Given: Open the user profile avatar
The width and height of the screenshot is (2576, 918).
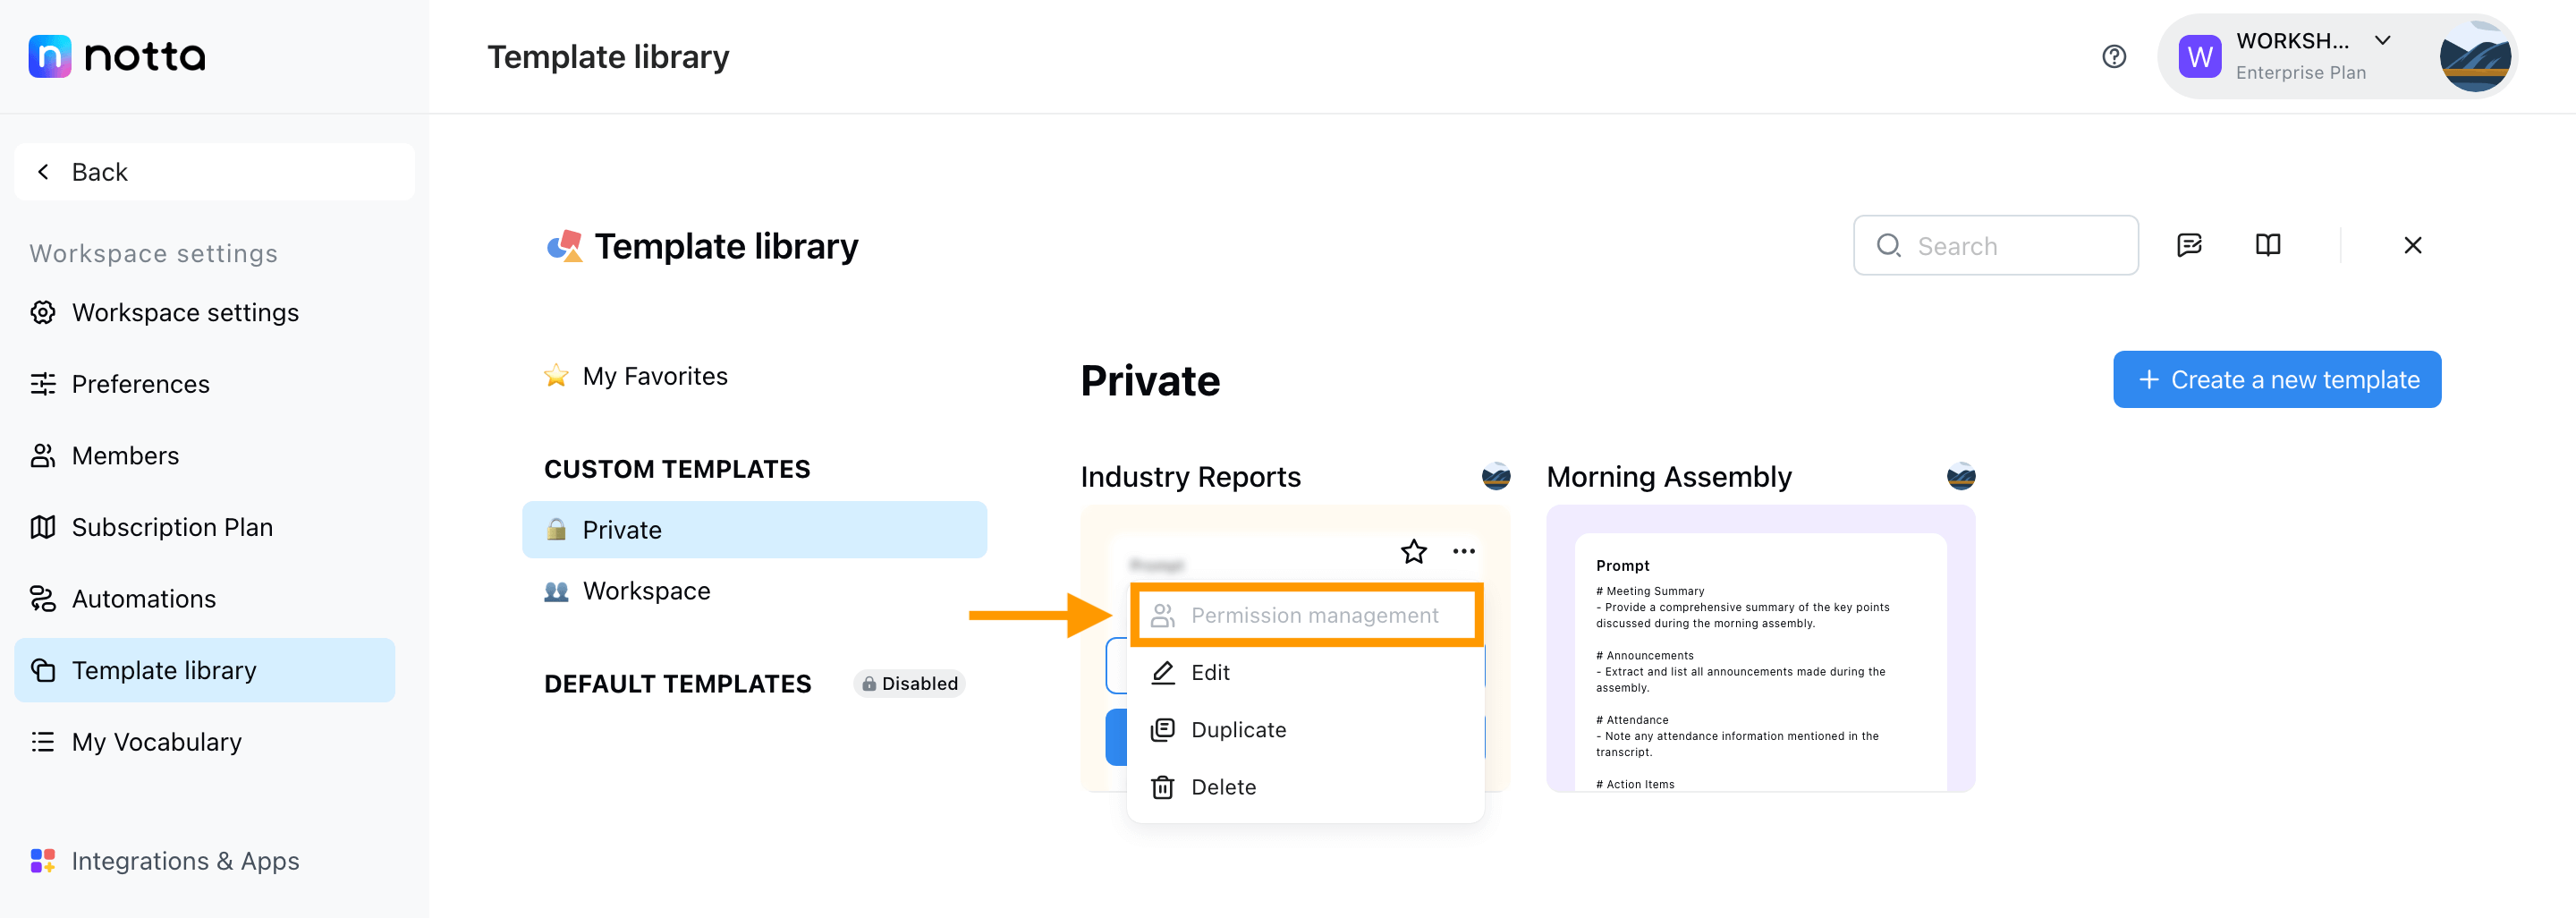Looking at the screenshot, I should point(2475,57).
